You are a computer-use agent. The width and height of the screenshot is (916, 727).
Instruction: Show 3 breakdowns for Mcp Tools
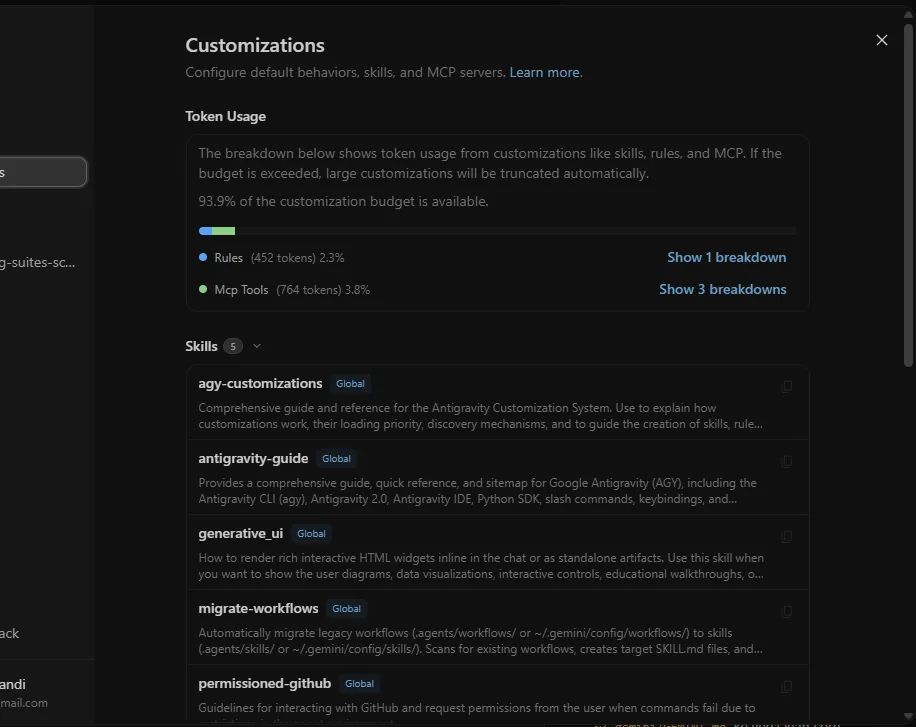[x=722, y=289]
